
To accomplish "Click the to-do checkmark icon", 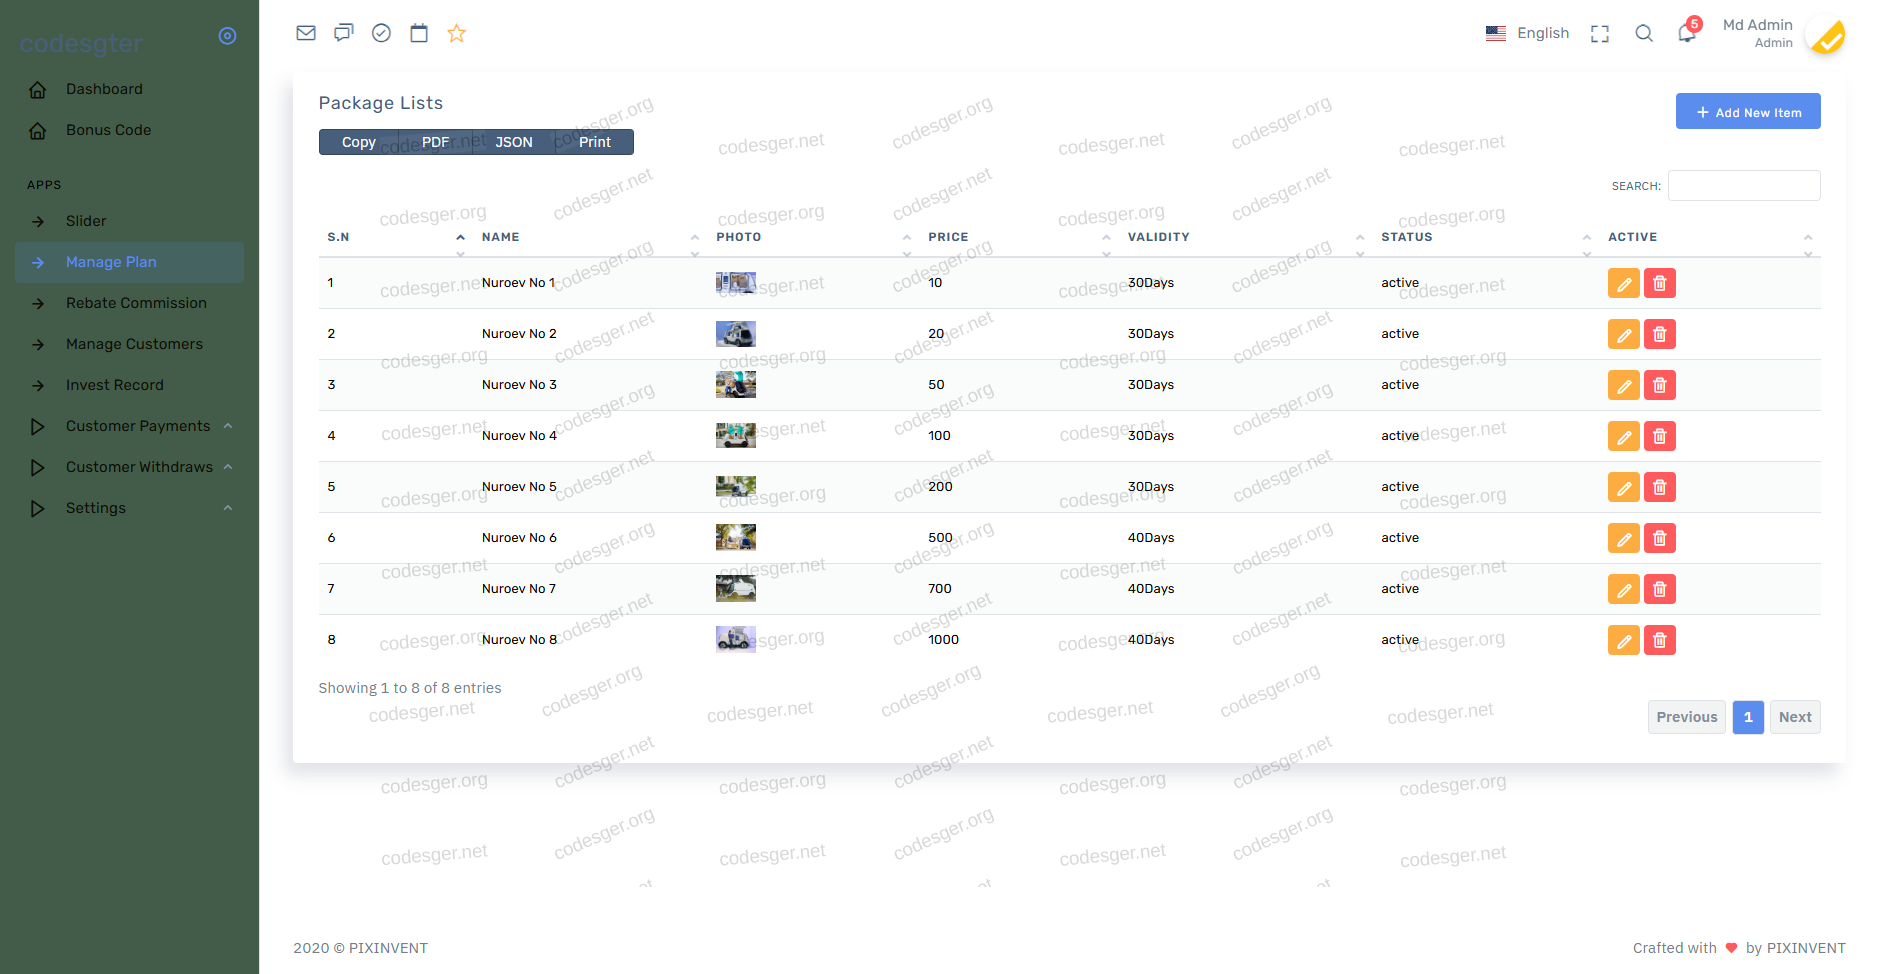I will click(x=381, y=33).
